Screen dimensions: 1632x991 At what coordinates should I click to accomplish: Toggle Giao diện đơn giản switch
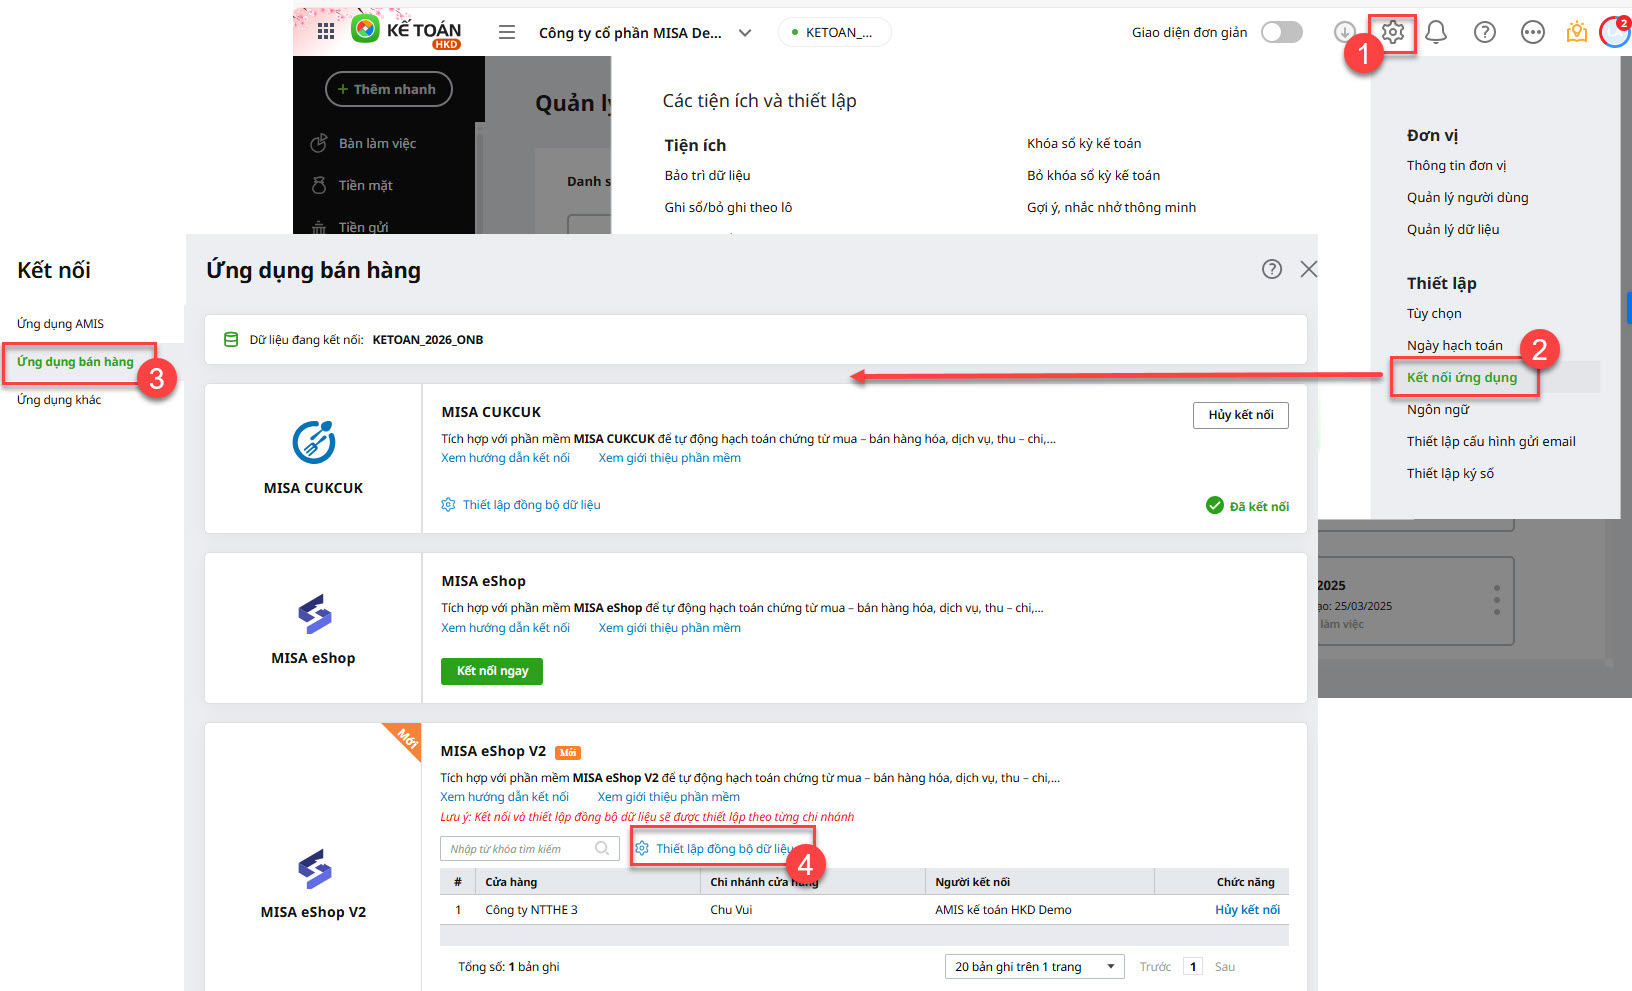[x=1281, y=33]
